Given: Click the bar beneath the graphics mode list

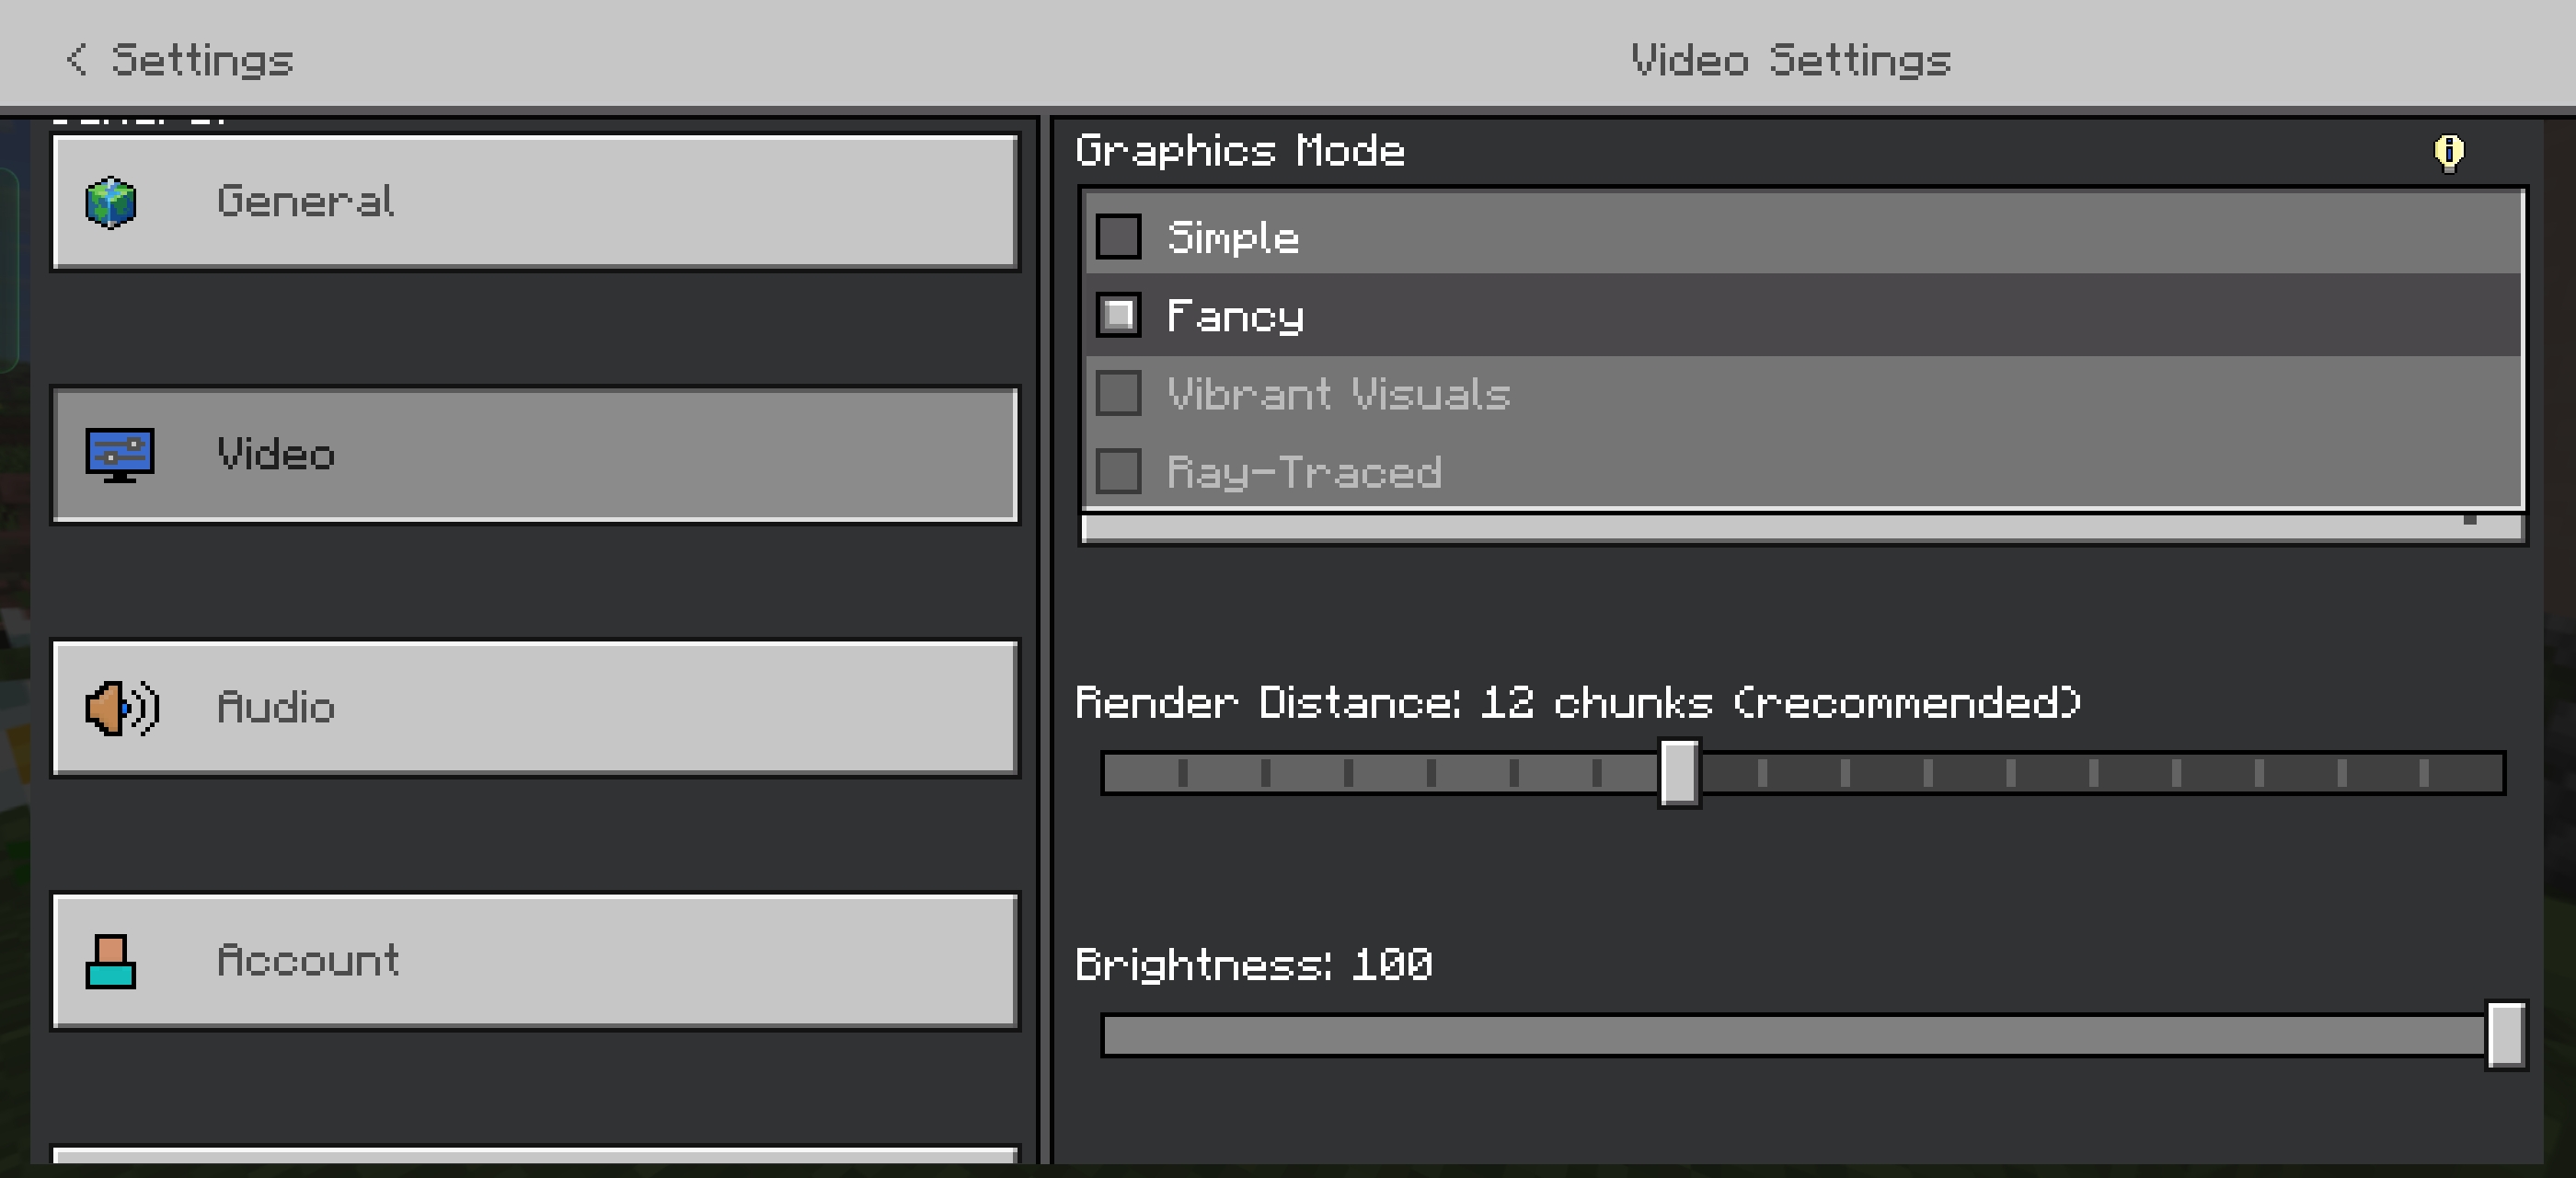Looking at the screenshot, I should tap(1800, 528).
